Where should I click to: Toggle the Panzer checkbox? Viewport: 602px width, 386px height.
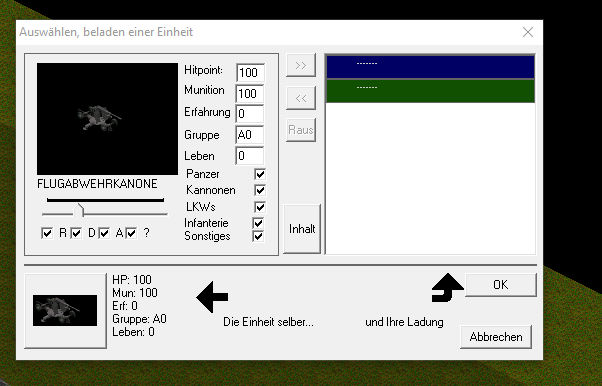tap(260, 174)
